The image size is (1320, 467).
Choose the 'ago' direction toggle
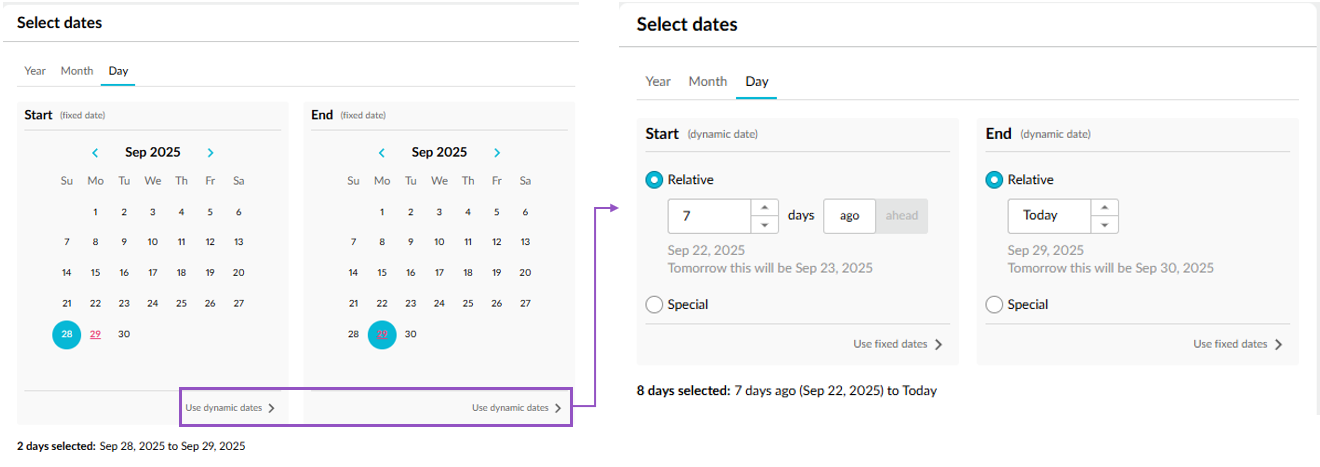pos(849,216)
